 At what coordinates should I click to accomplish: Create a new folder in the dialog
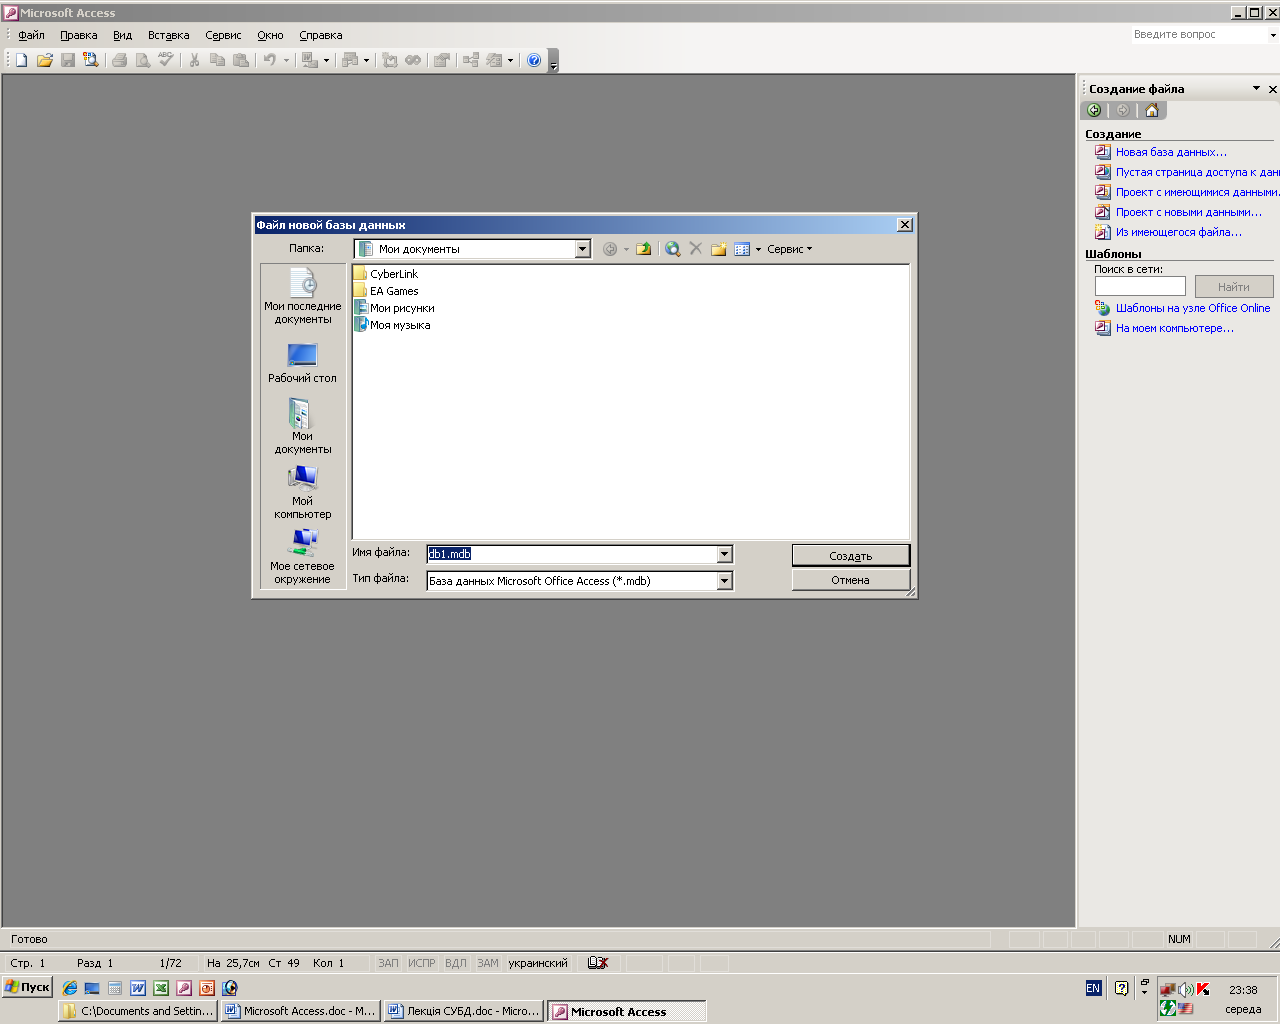pyautogui.click(x=719, y=249)
